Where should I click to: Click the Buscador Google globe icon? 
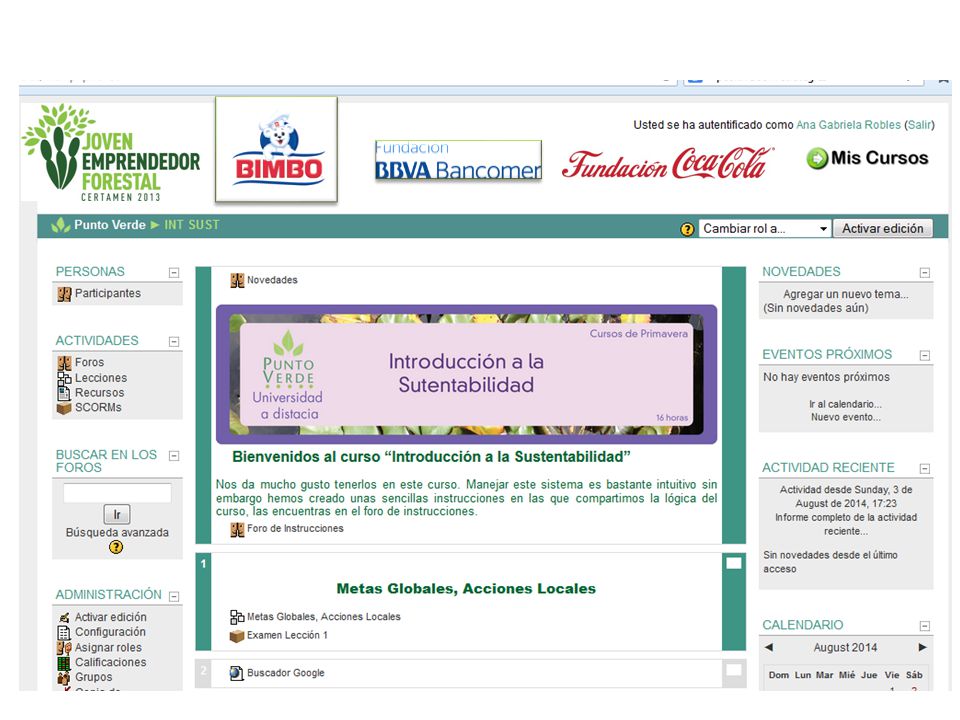point(237,673)
